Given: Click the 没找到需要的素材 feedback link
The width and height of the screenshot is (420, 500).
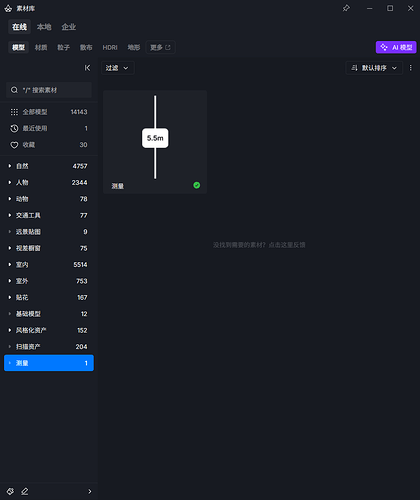Looking at the screenshot, I should click(x=259, y=245).
